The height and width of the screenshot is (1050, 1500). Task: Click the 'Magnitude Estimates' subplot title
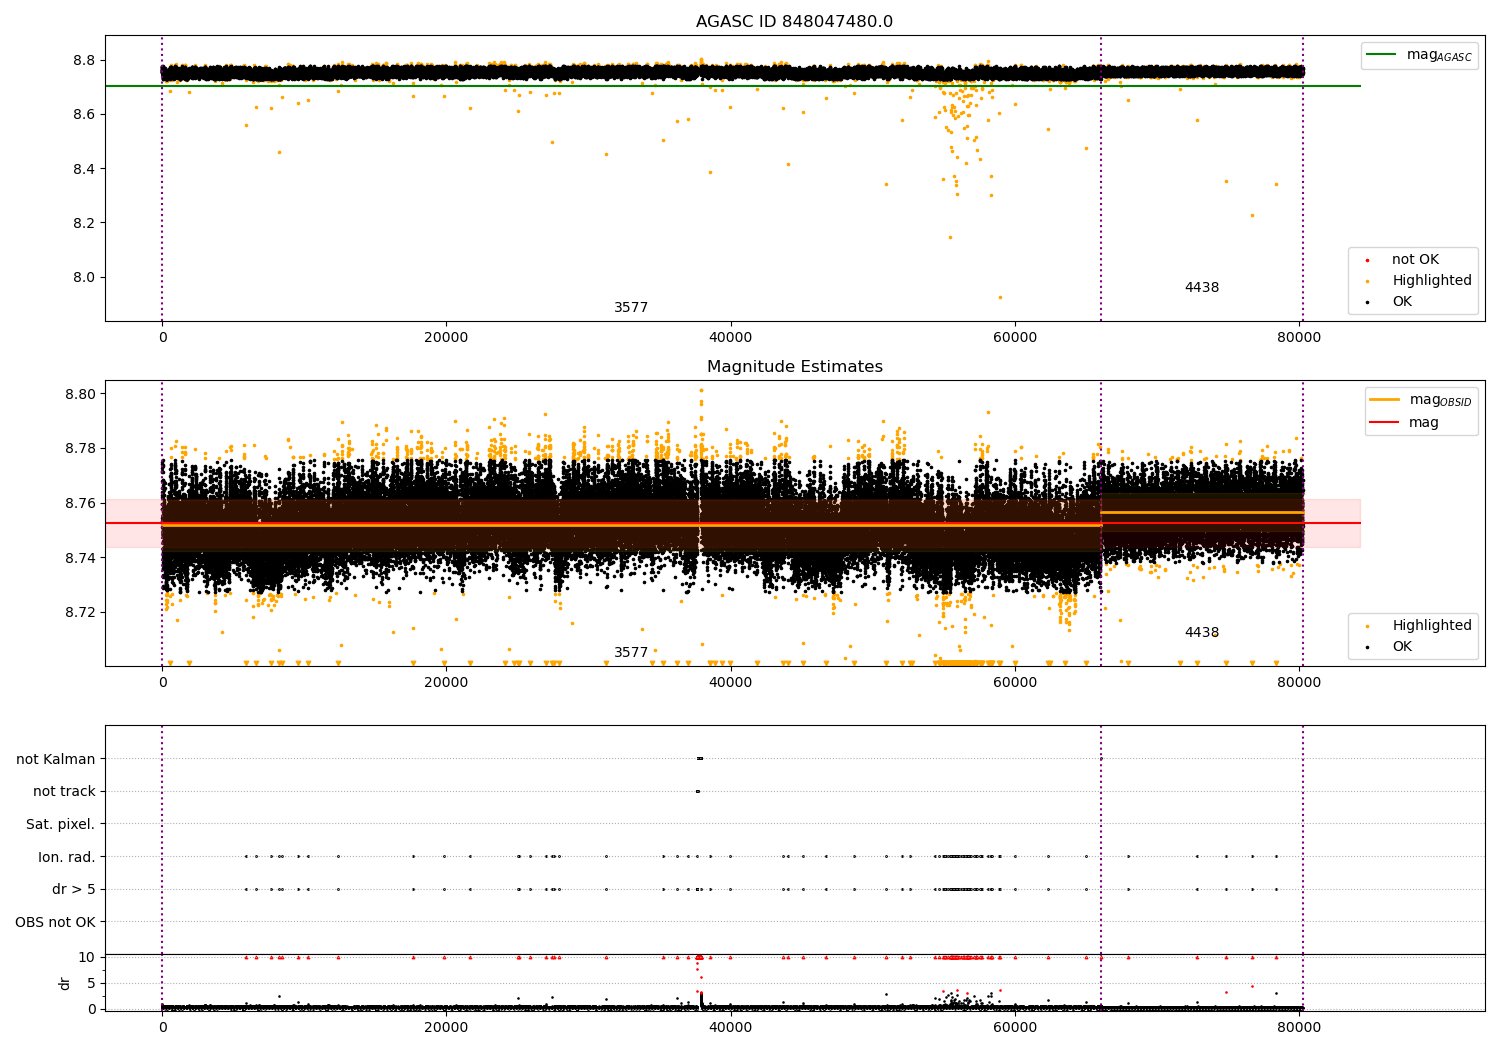[795, 367]
